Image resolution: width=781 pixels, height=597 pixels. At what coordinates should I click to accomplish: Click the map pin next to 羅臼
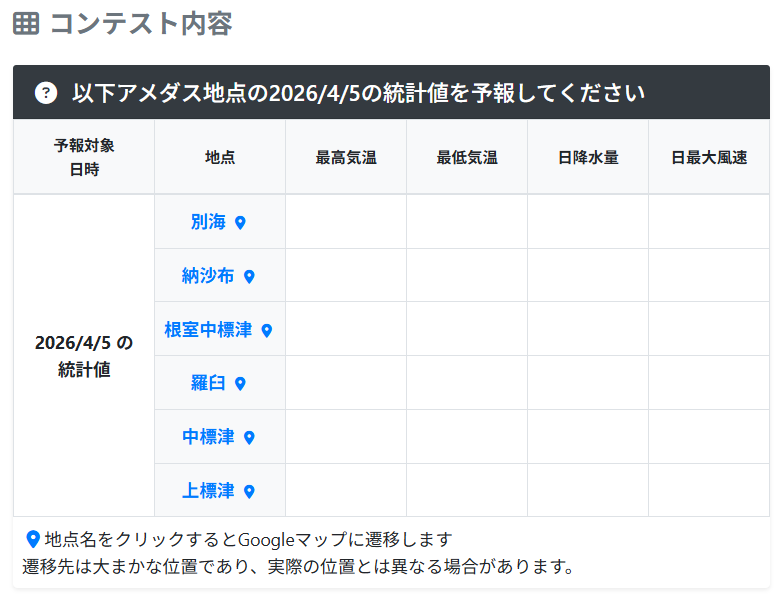click(x=240, y=384)
